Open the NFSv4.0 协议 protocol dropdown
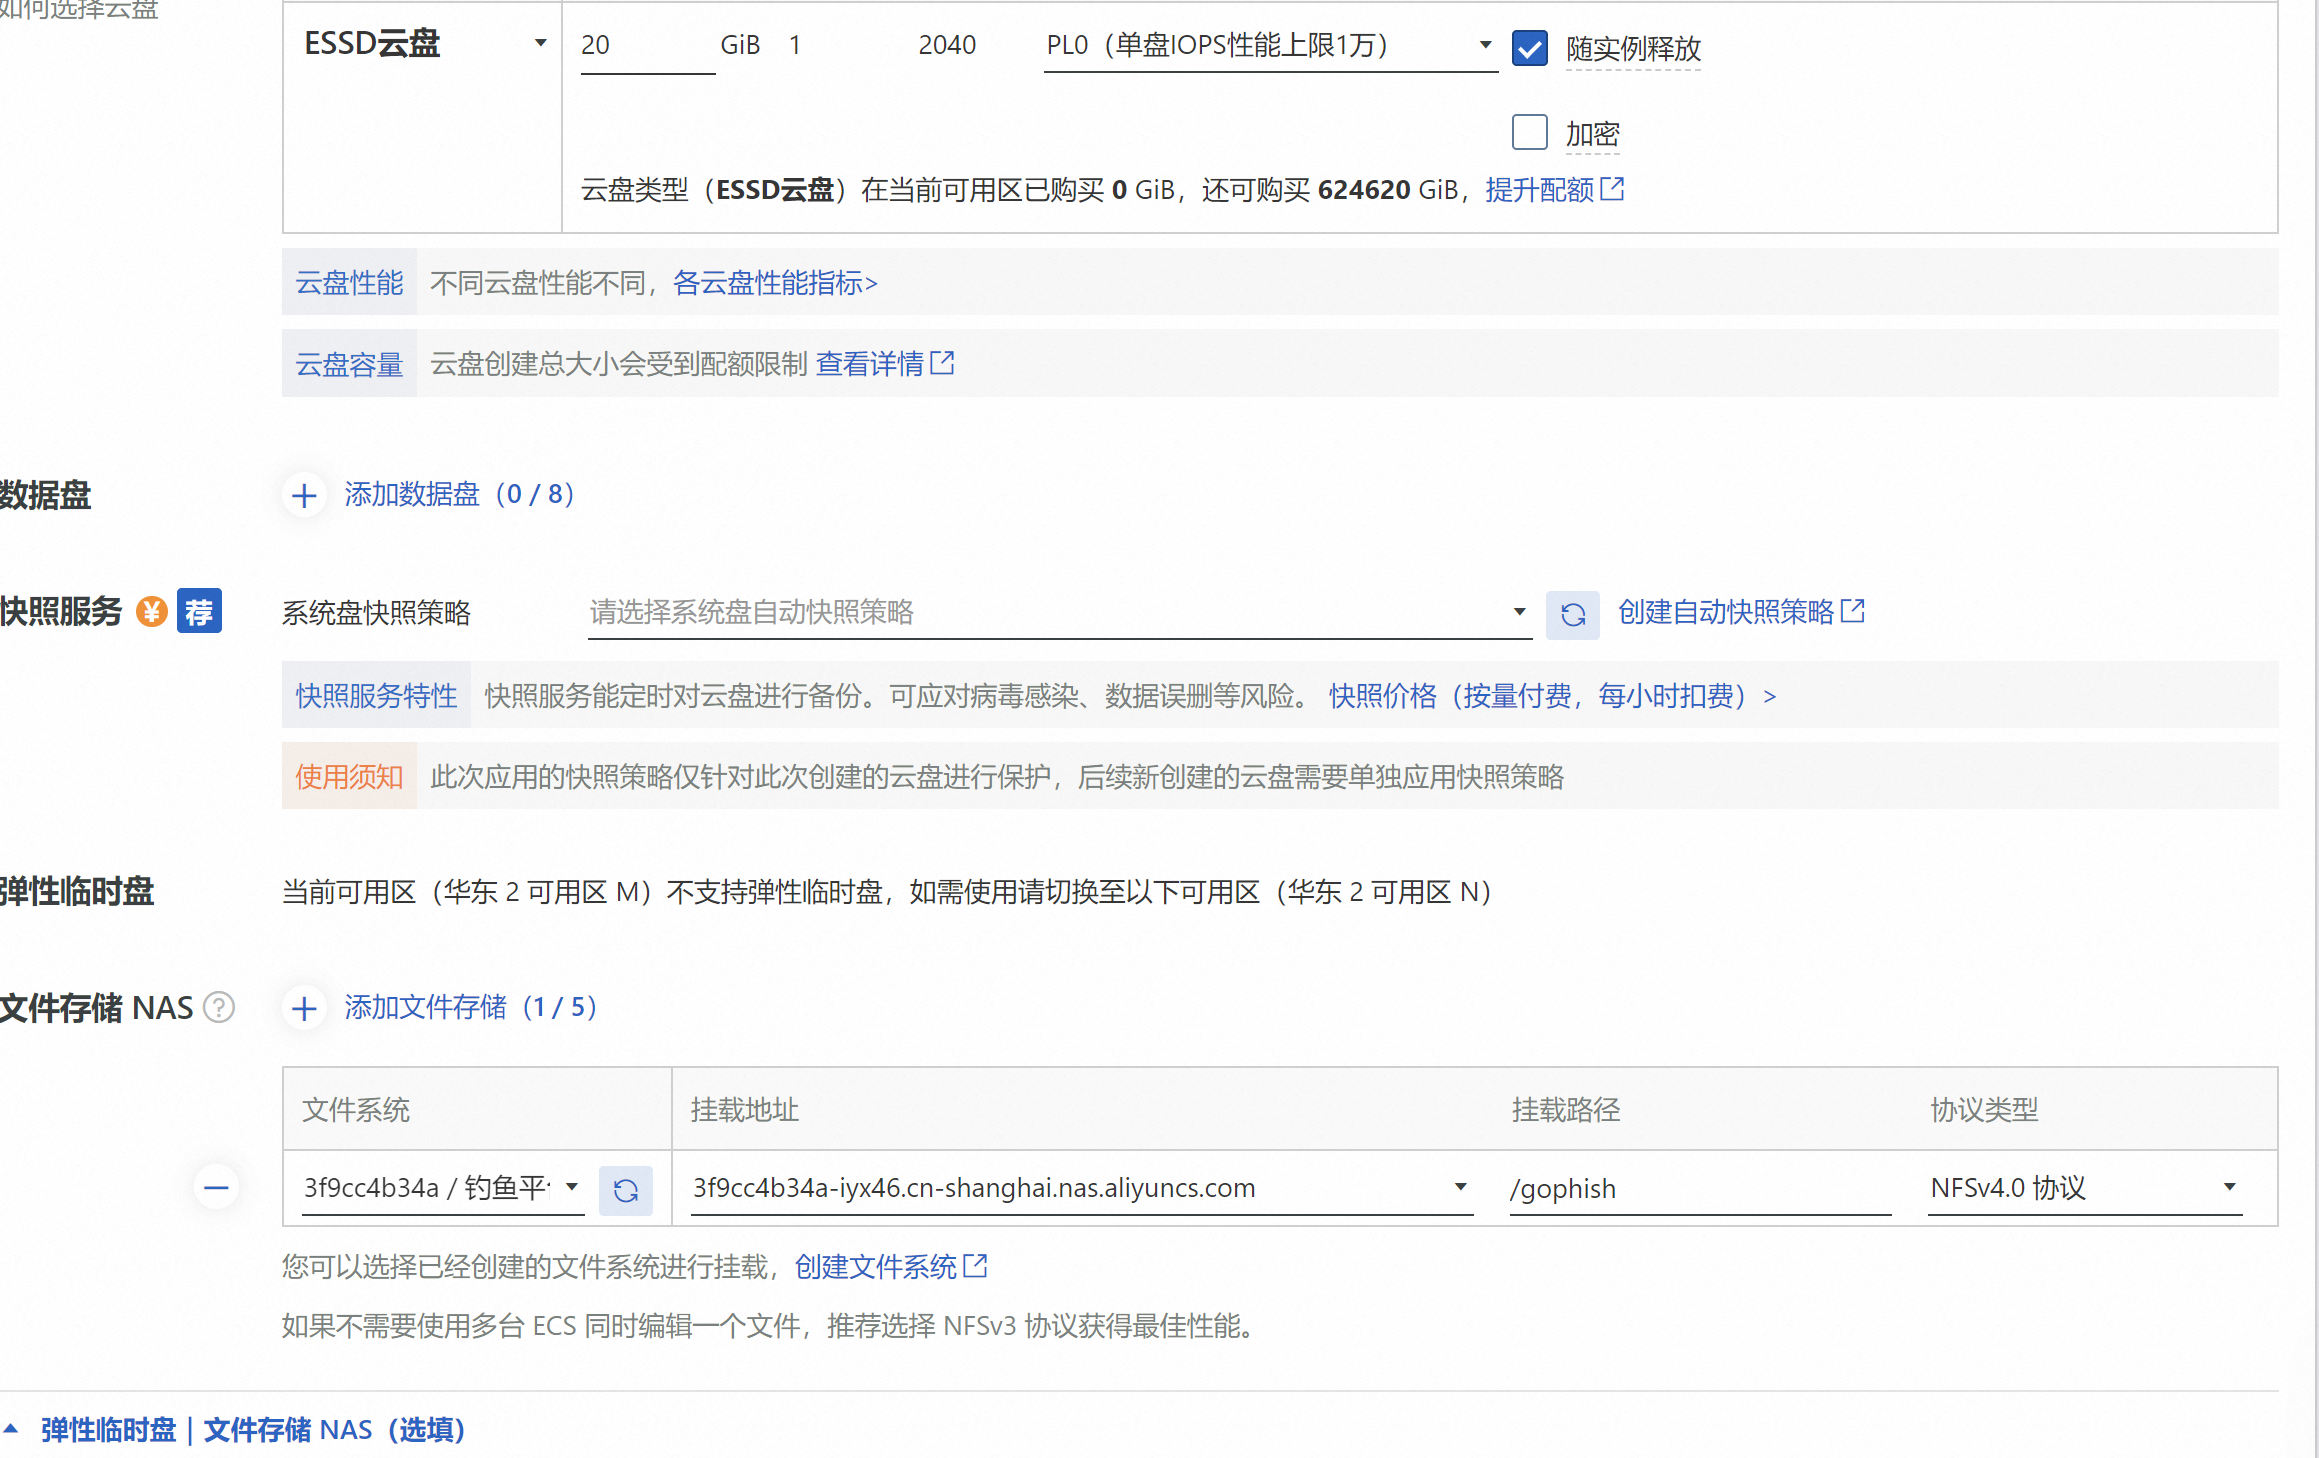Screen dimensions: 2319x1458 click(2084, 1188)
